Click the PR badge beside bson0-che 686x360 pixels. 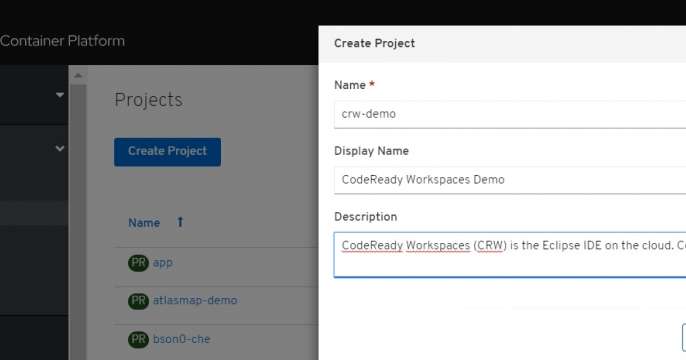point(138,339)
